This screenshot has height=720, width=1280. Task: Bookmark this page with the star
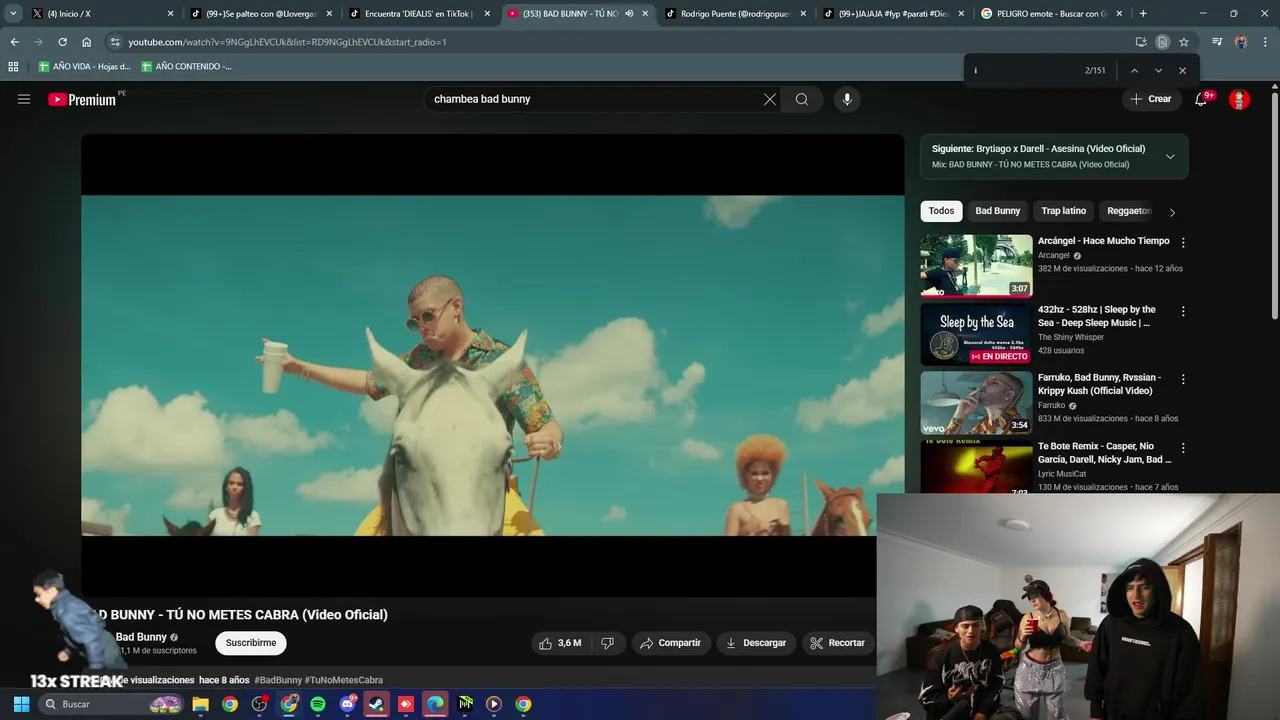[1184, 42]
